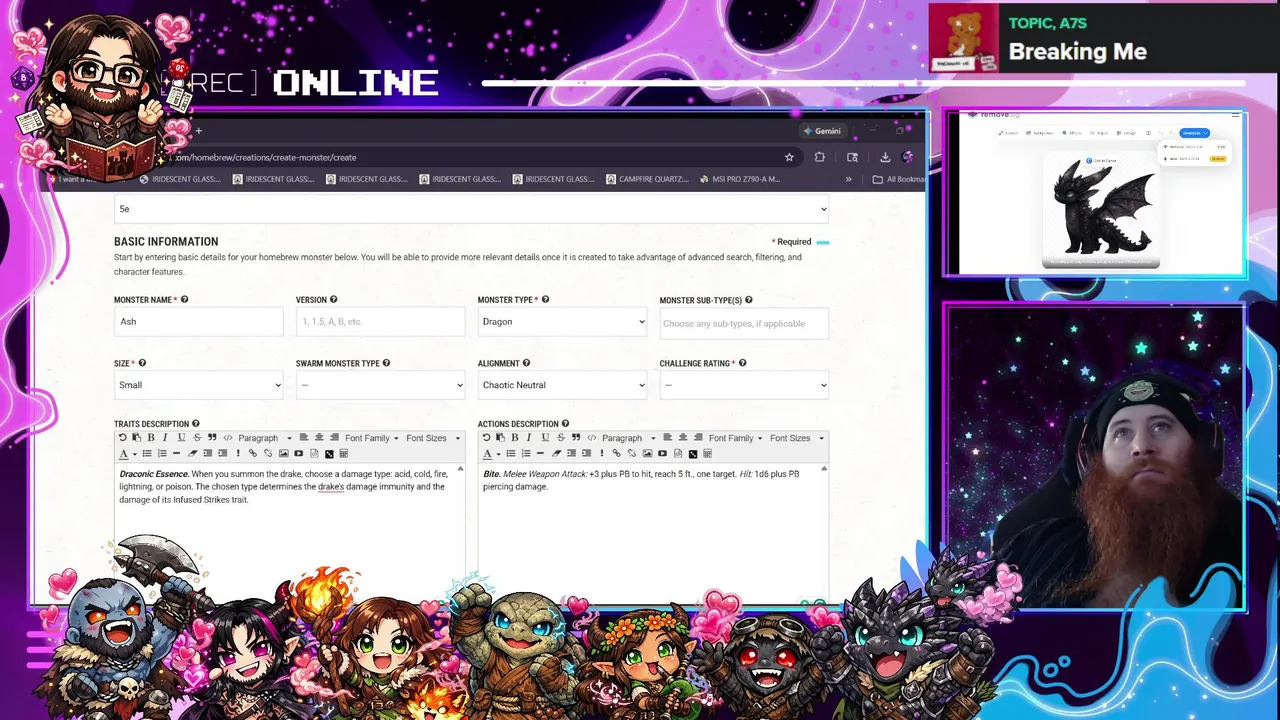
Task: Undo in the Traits Description editor
Action: click(x=123, y=438)
